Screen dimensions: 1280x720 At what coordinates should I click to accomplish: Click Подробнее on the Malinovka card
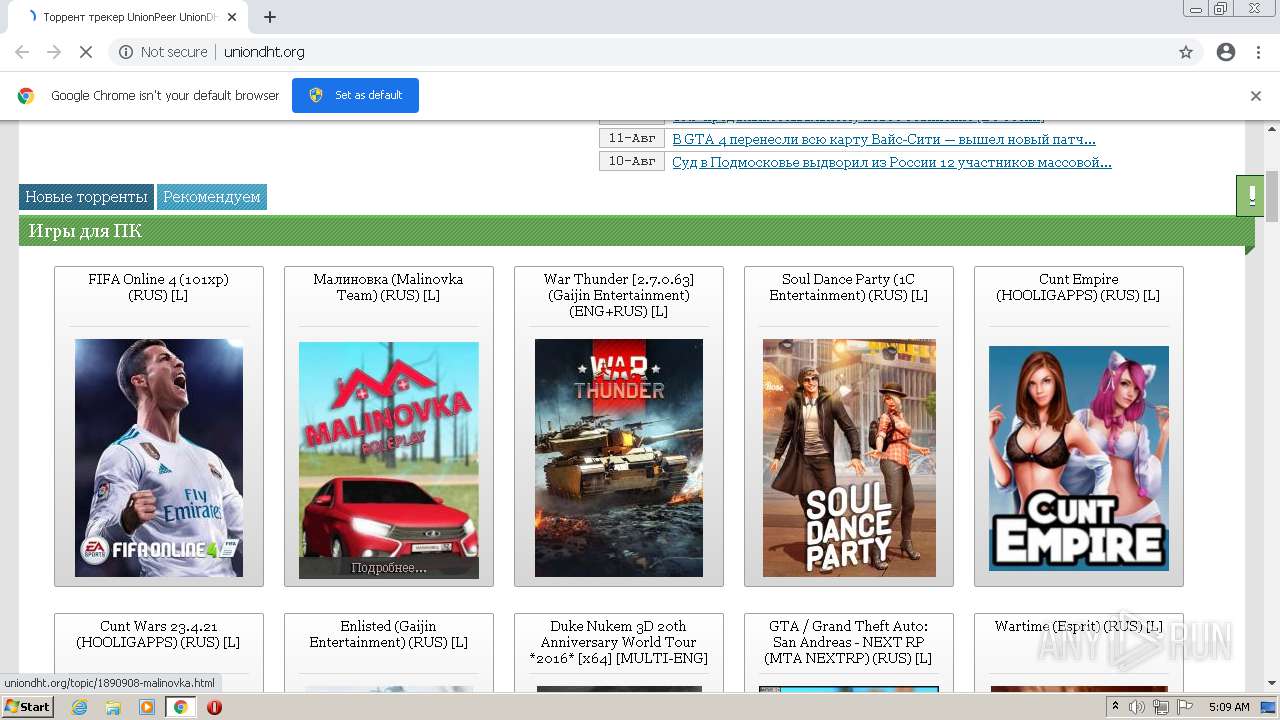click(x=389, y=568)
